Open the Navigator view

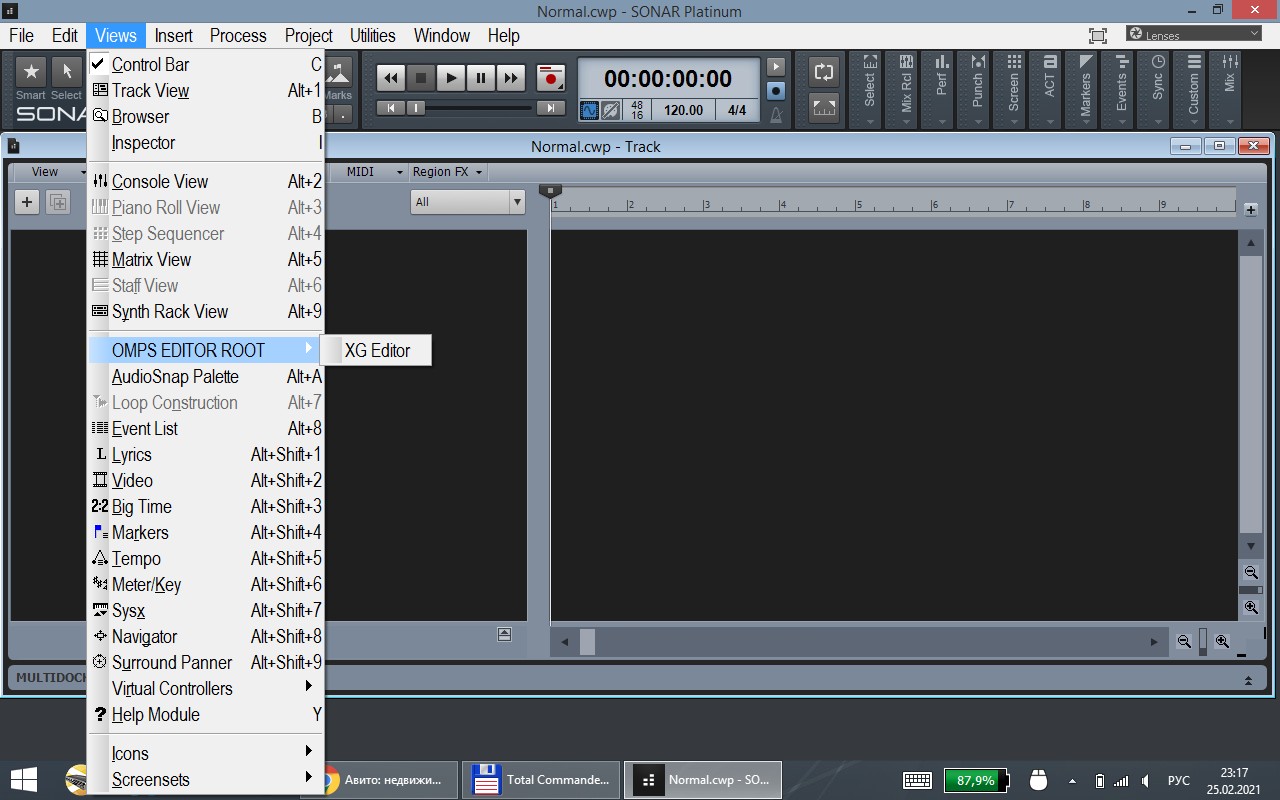pos(206,636)
